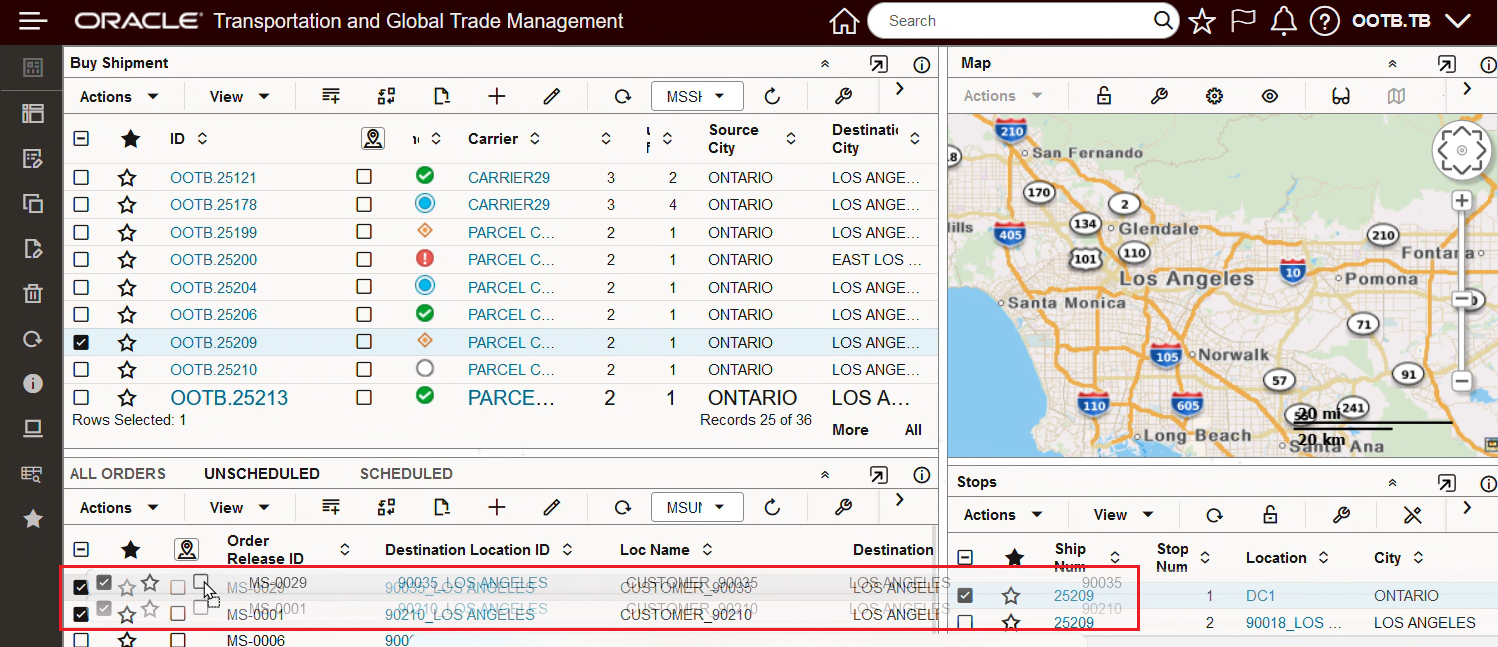The width and height of the screenshot is (1498, 647).
Task: Sort by Source City column
Action: 734,139
